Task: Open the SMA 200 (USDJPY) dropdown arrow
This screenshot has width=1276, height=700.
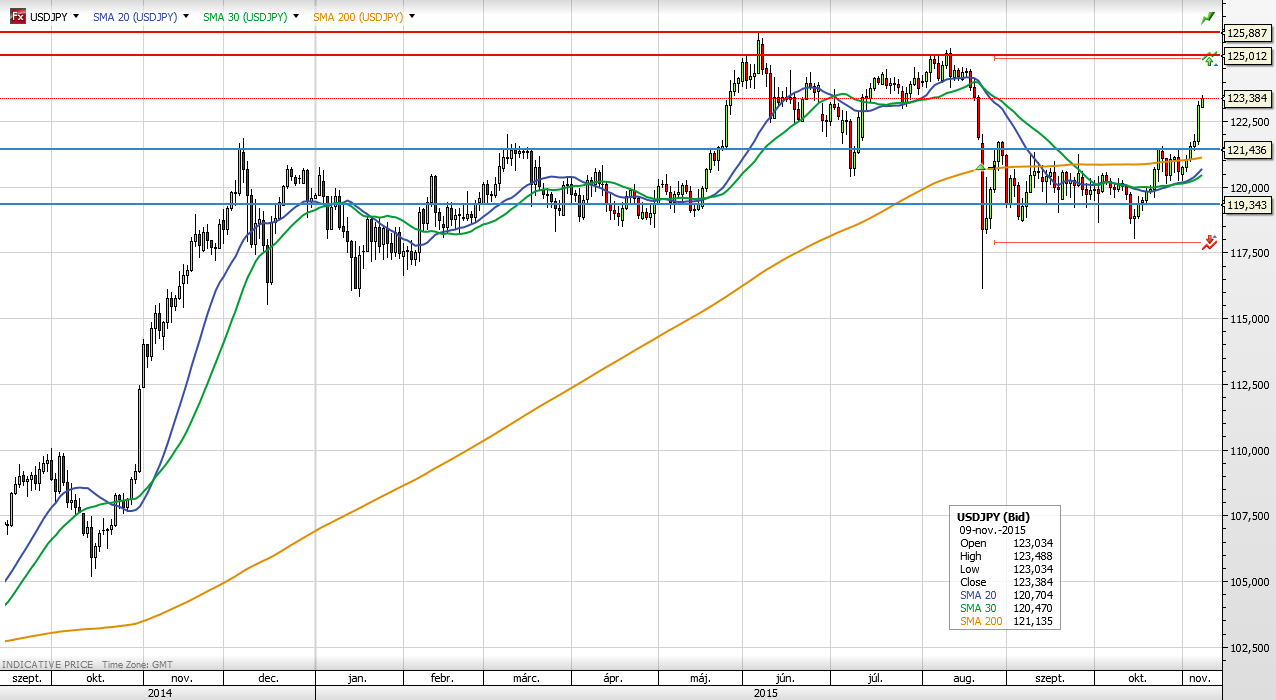Action: 412,17
